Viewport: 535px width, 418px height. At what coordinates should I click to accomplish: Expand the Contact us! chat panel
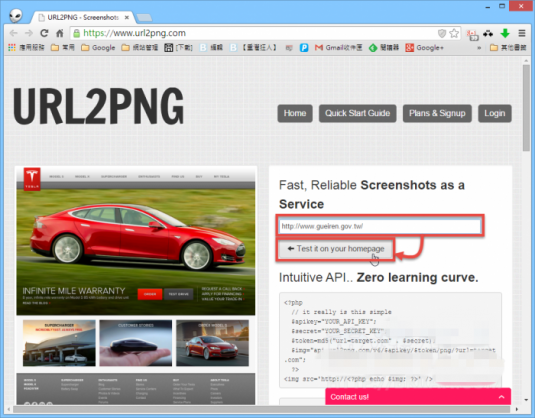click(418, 397)
